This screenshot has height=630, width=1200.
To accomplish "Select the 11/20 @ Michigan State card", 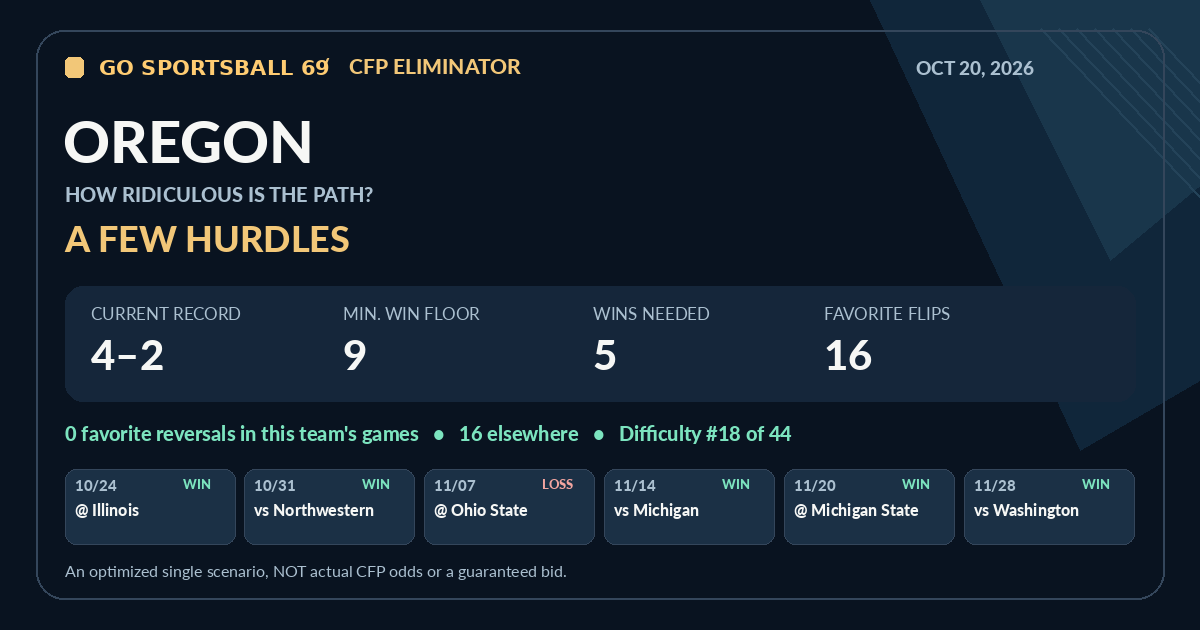I will pyautogui.click(x=870, y=507).
